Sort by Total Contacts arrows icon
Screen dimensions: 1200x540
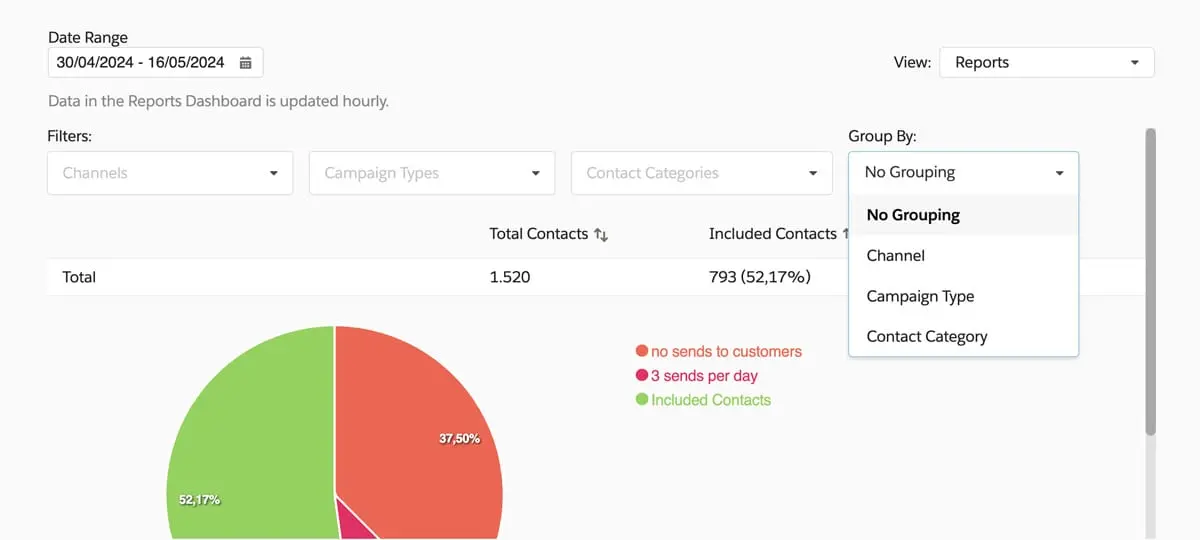601,234
